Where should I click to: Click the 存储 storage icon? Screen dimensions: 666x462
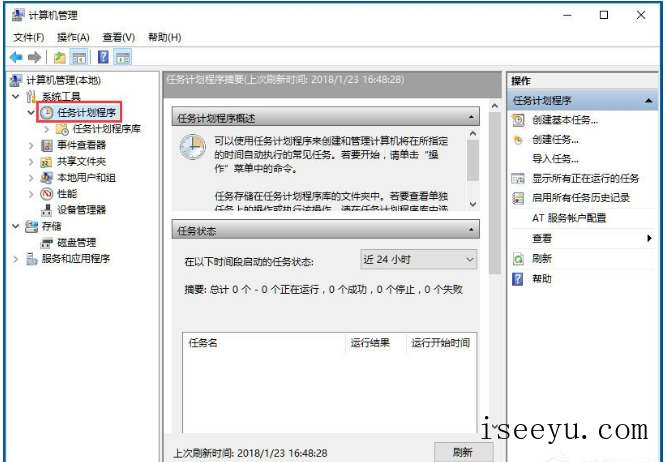click(31, 226)
